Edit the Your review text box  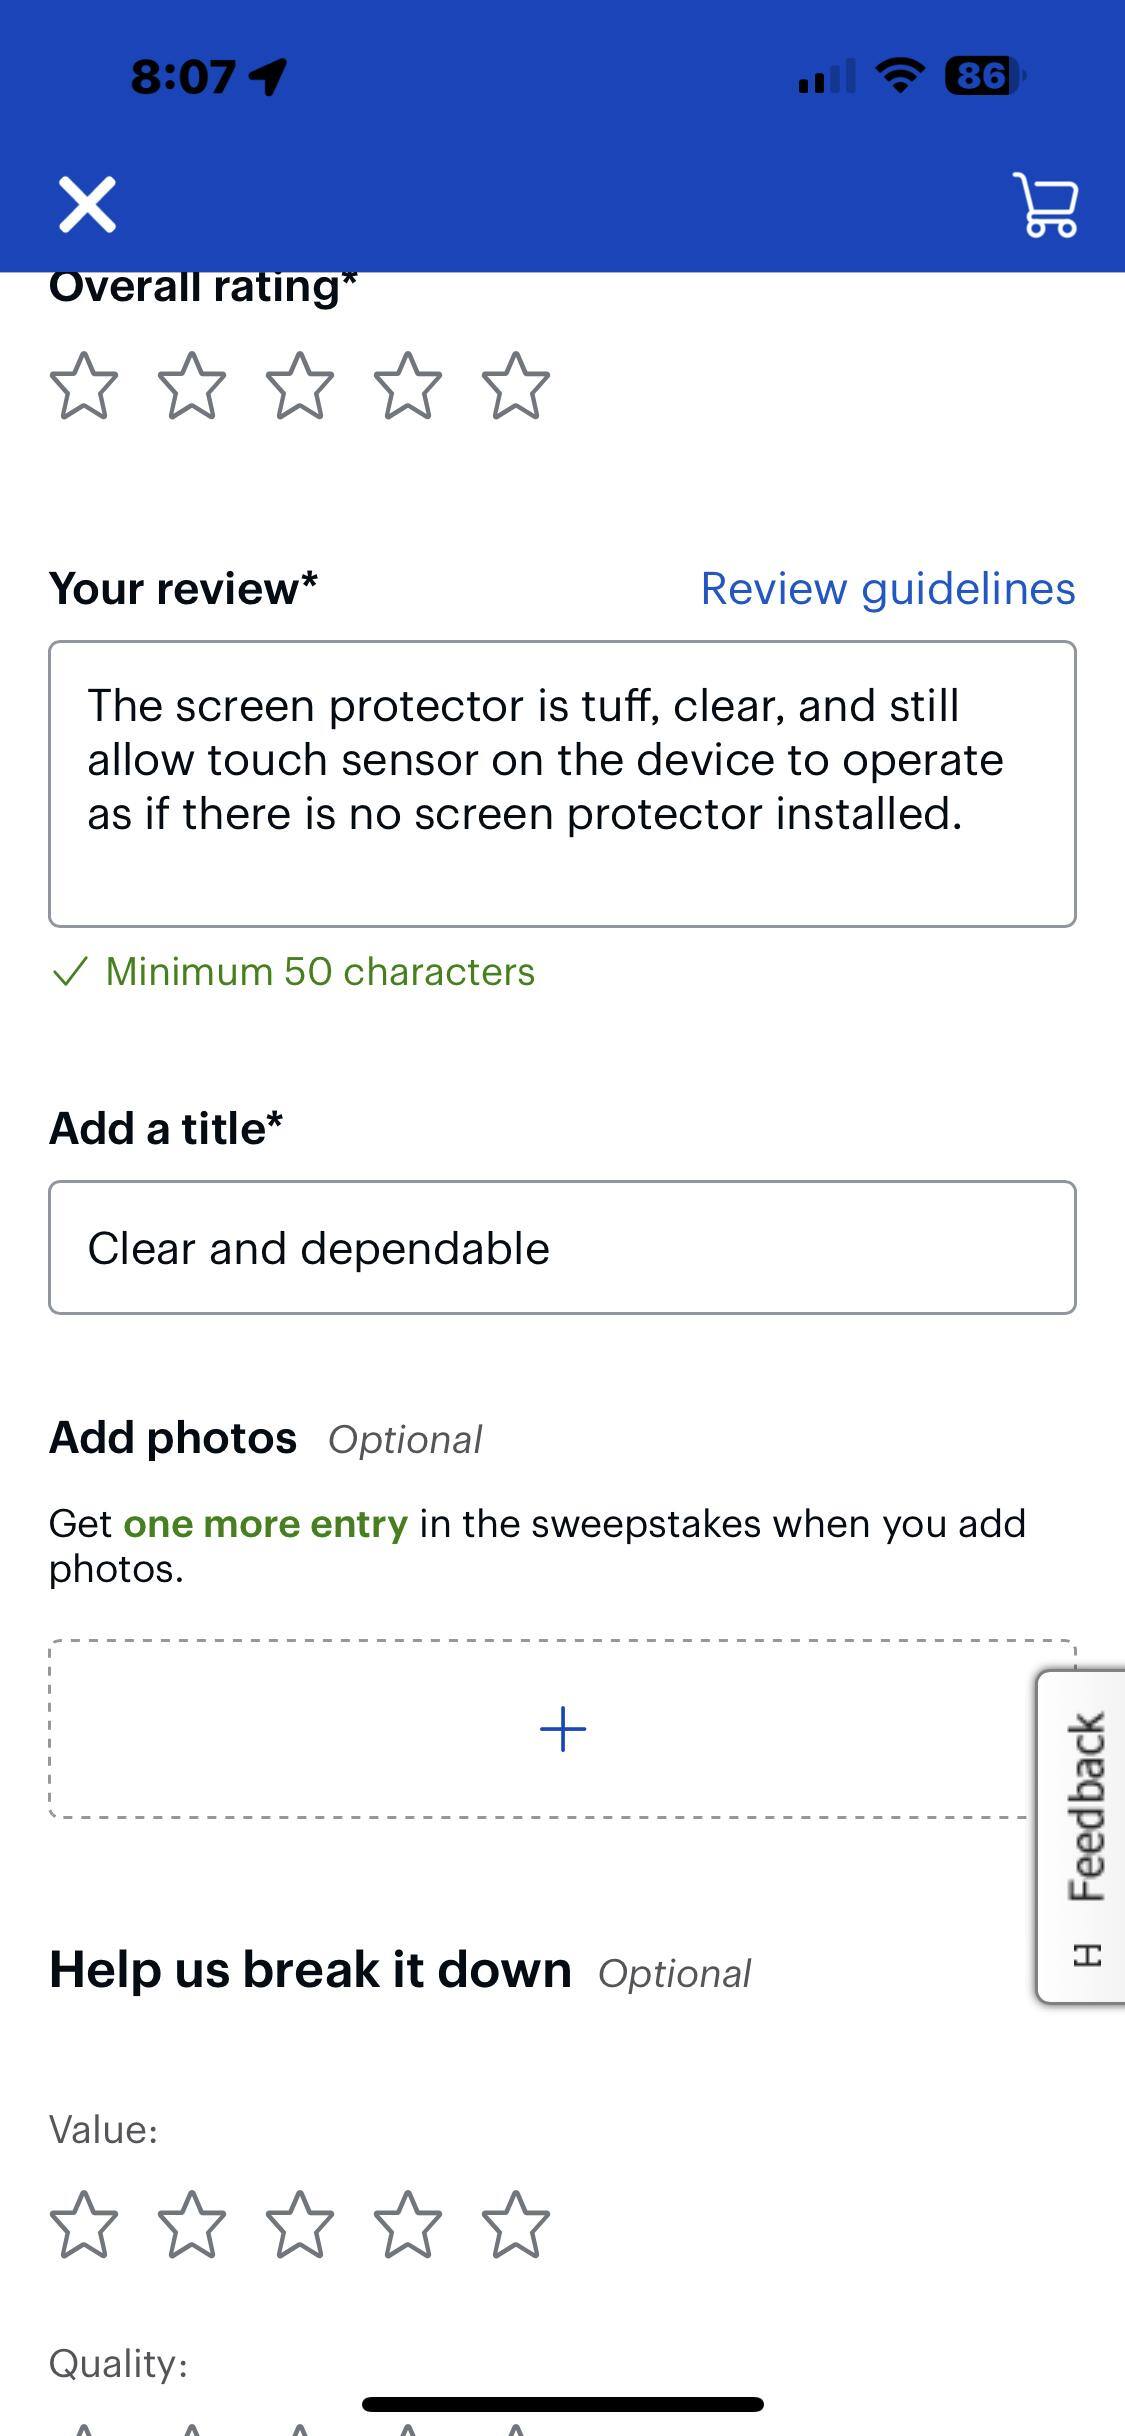[x=562, y=784]
